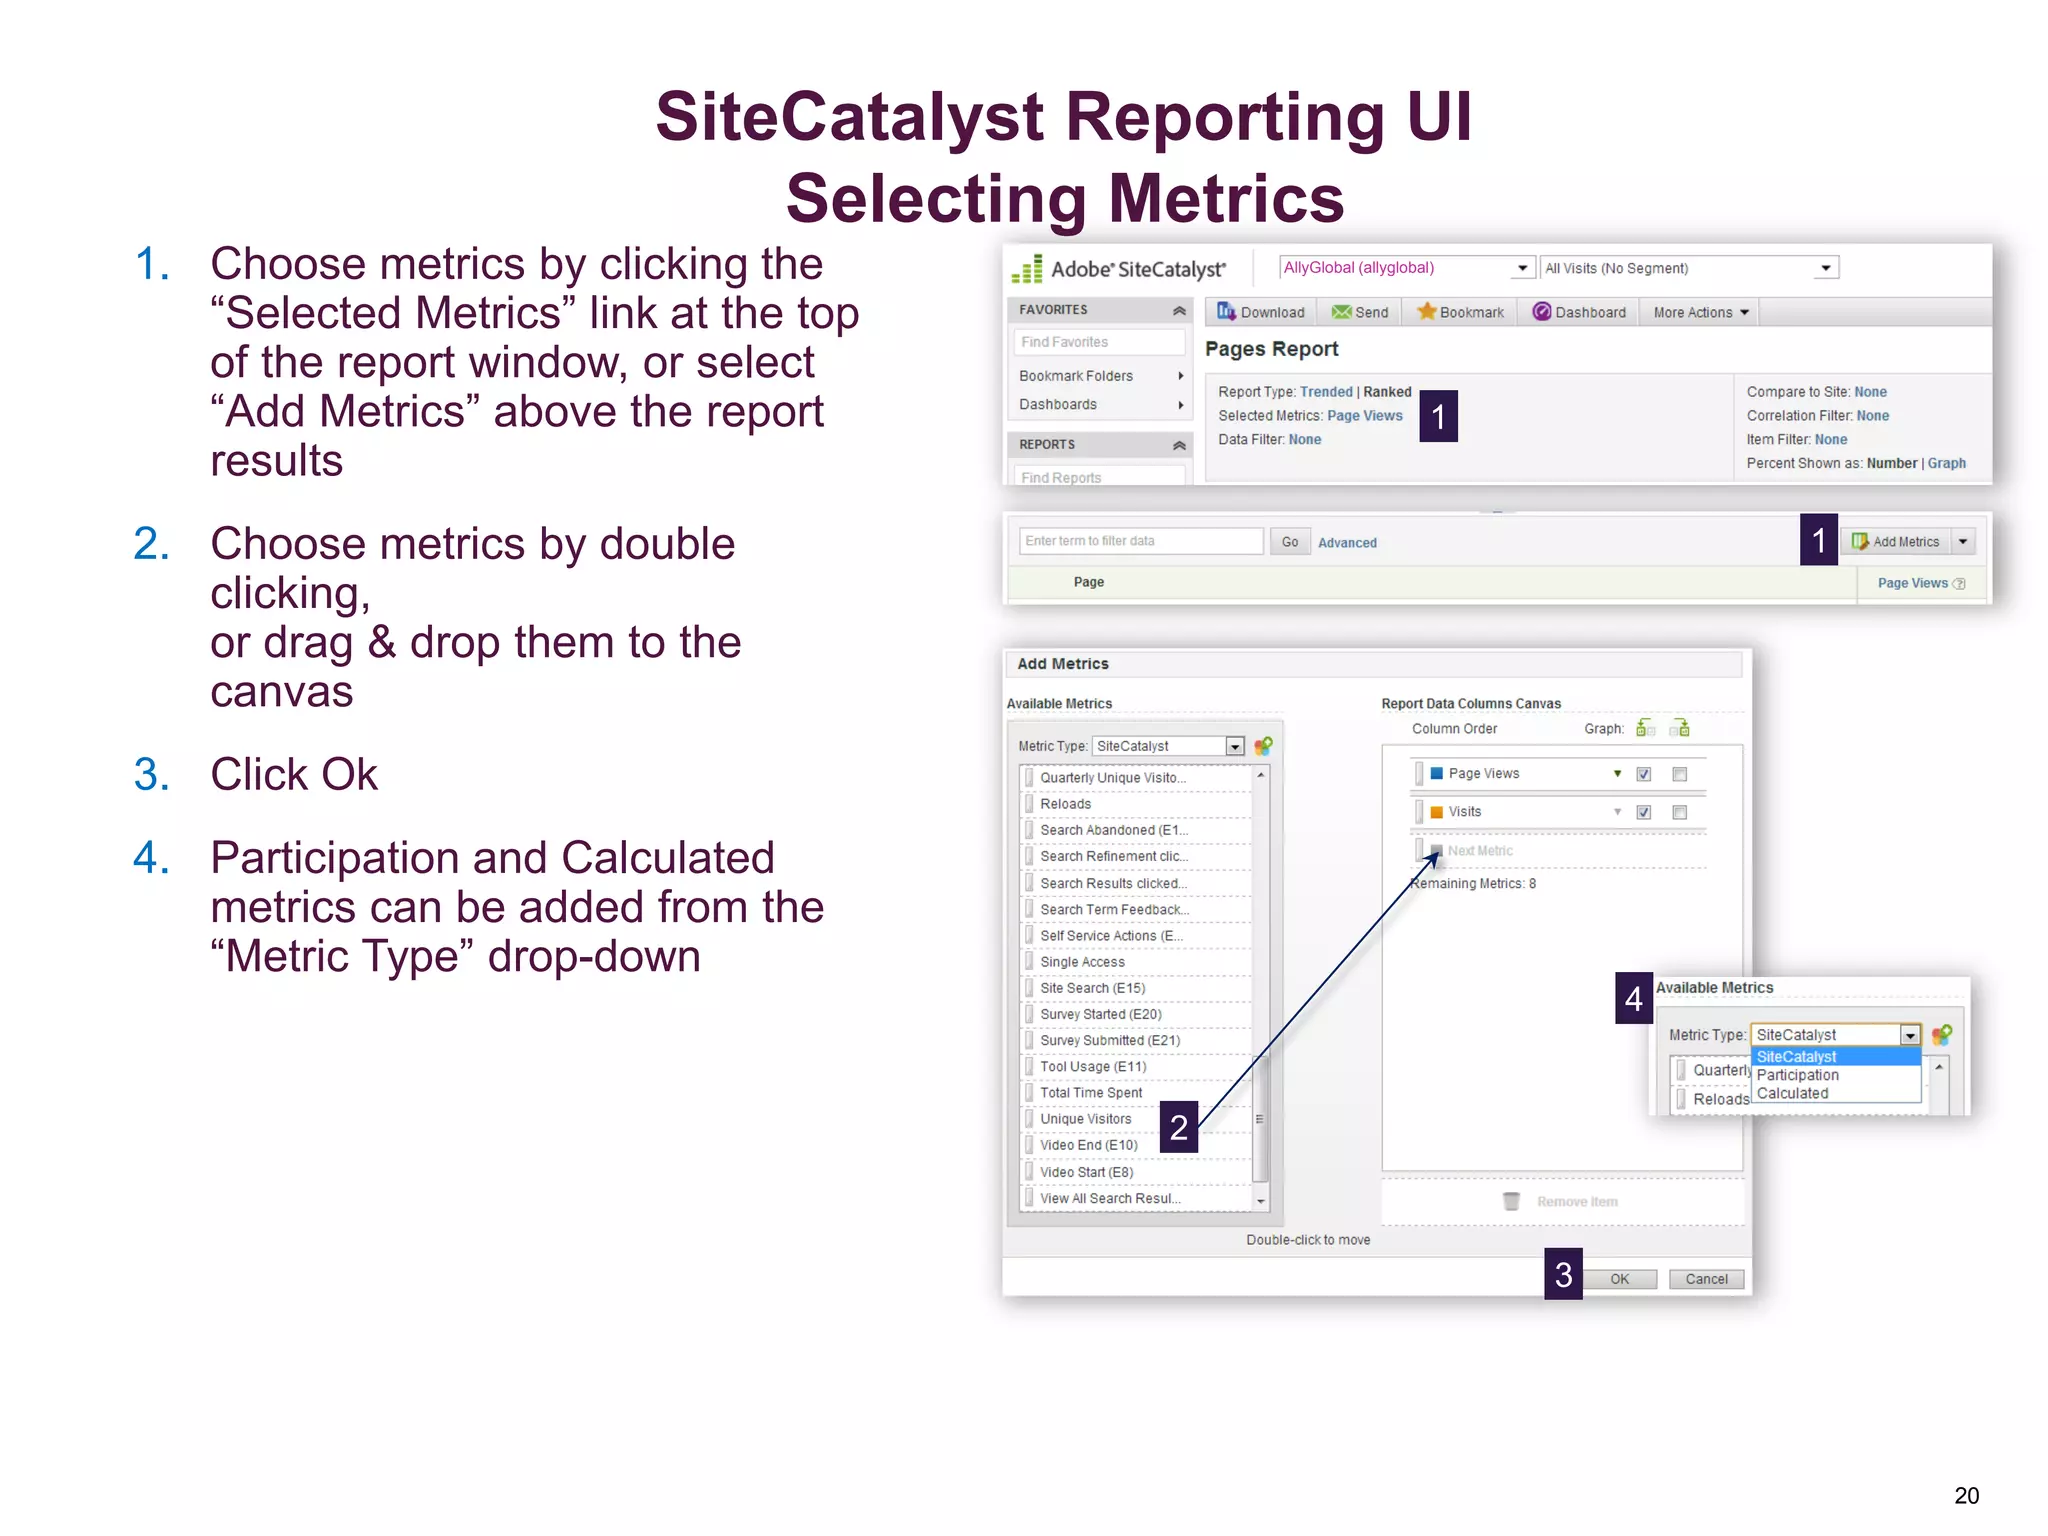Screen dimensions: 2048x1536
Task: Open the Metric Type SiteCatalyst dropdown in Add Metrics
Action: point(1167,746)
